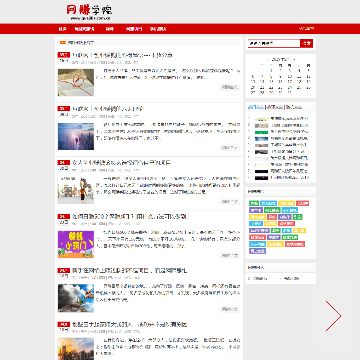Image resolution: width=360 pixels, height=360 pixels.
Task: Click read-more button of the stormy sky article
Action: pos(229,309)
